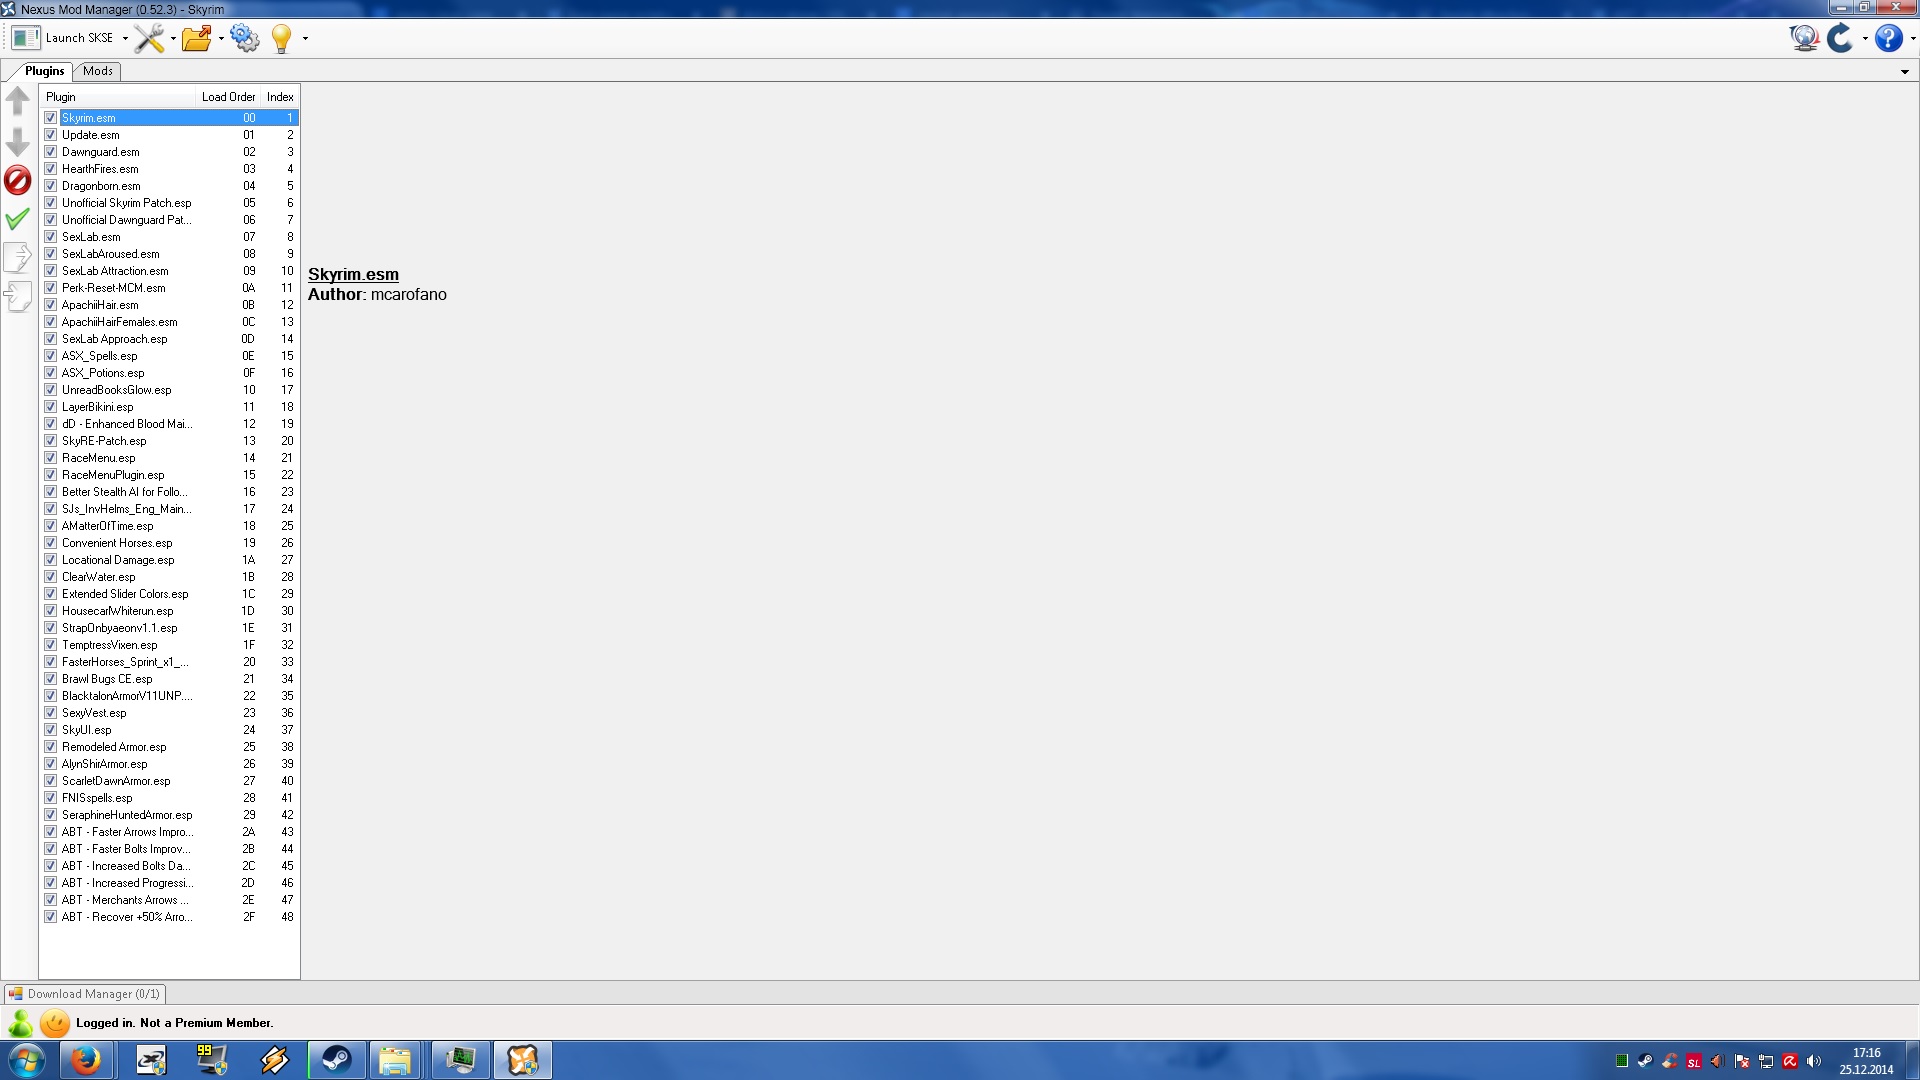
Task: Click the move plugin down arrow
Action: (x=18, y=144)
